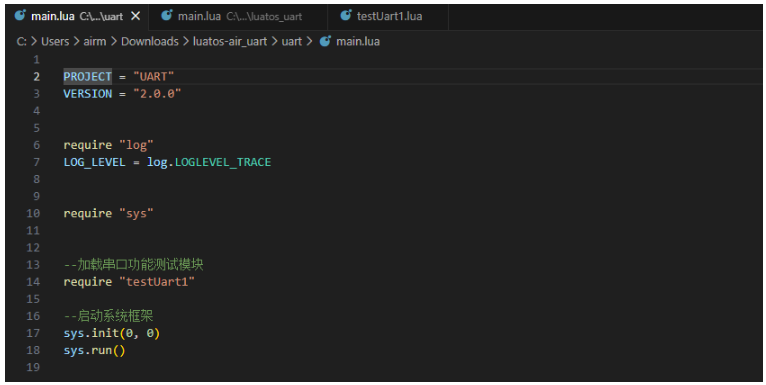This screenshot has height=385, width=766.
Task: Click main.lua in the breadcrumb path
Action: 358,42
